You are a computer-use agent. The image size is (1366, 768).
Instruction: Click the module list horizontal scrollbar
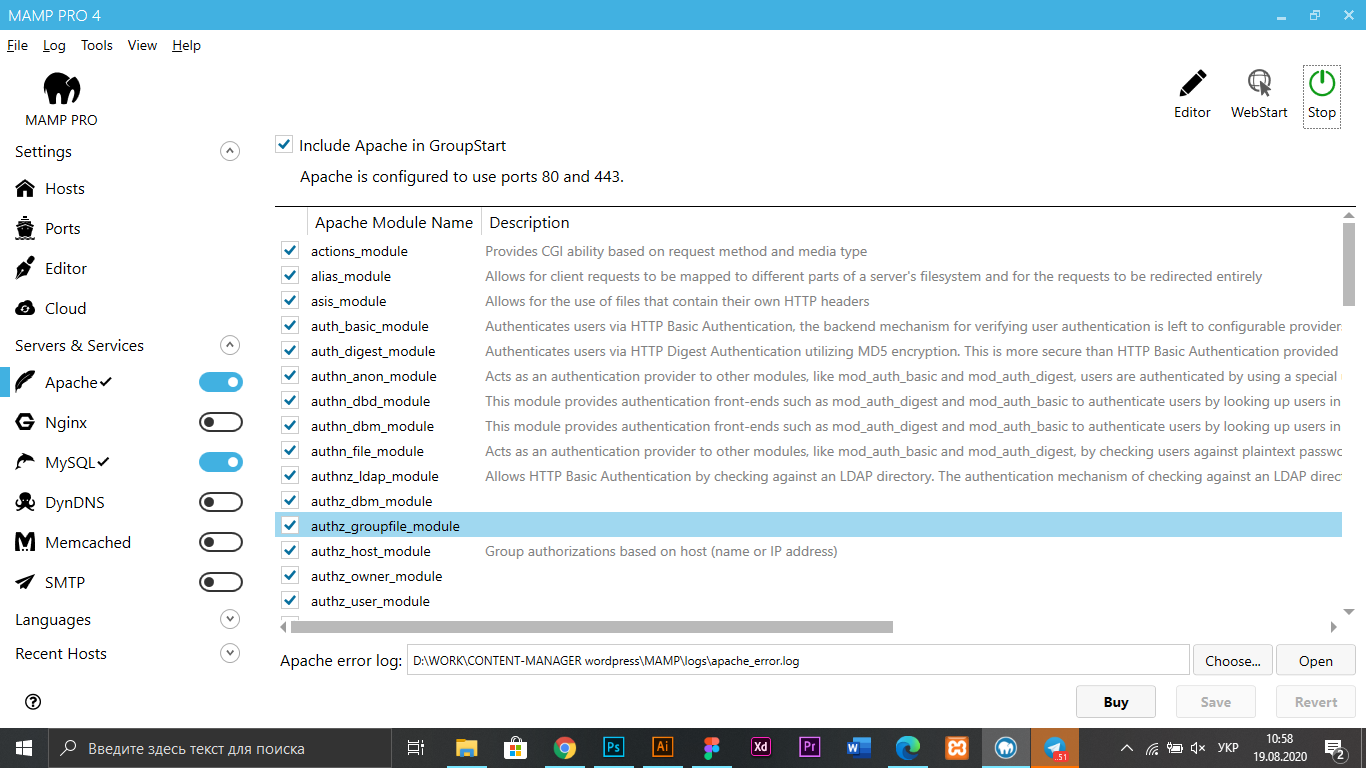pyautogui.click(x=591, y=627)
